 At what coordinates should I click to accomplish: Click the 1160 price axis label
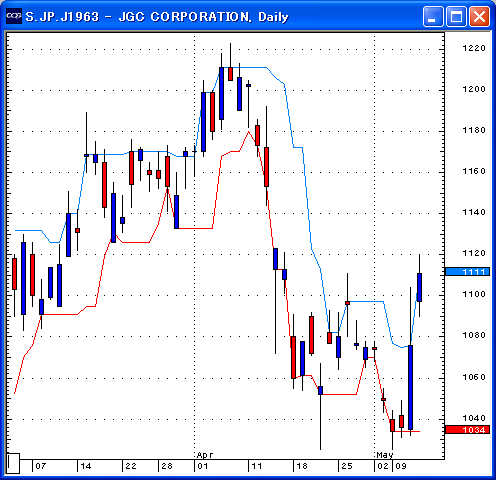[474, 171]
